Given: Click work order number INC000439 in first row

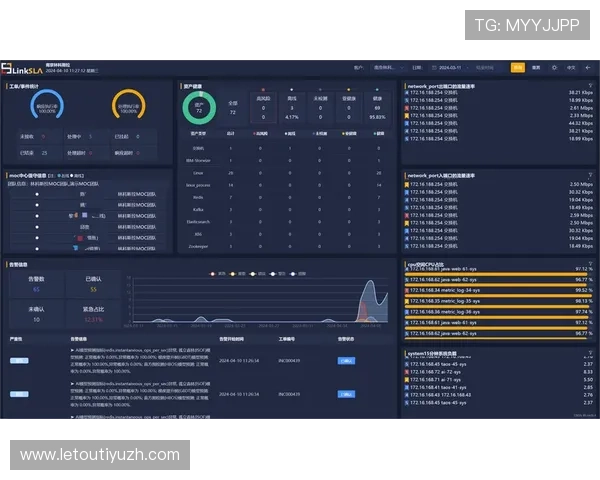Looking at the screenshot, I should pyautogui.click(x=289, y=359).
